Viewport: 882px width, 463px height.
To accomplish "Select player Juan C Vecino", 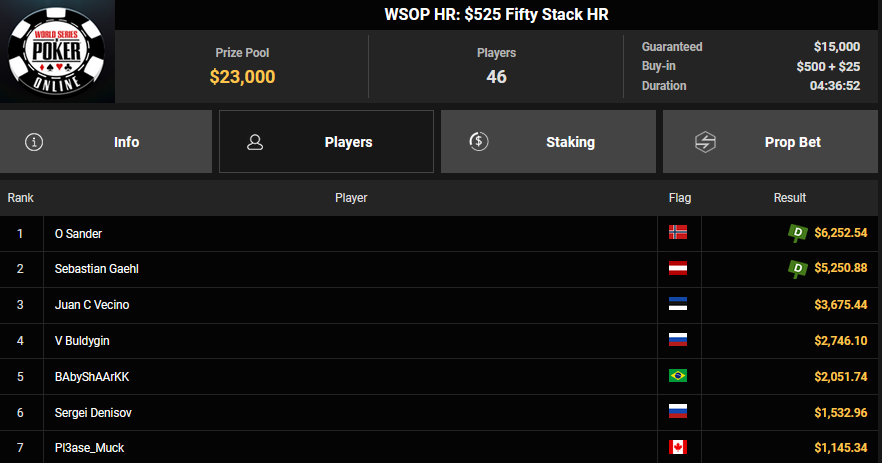I will [92, 305].
